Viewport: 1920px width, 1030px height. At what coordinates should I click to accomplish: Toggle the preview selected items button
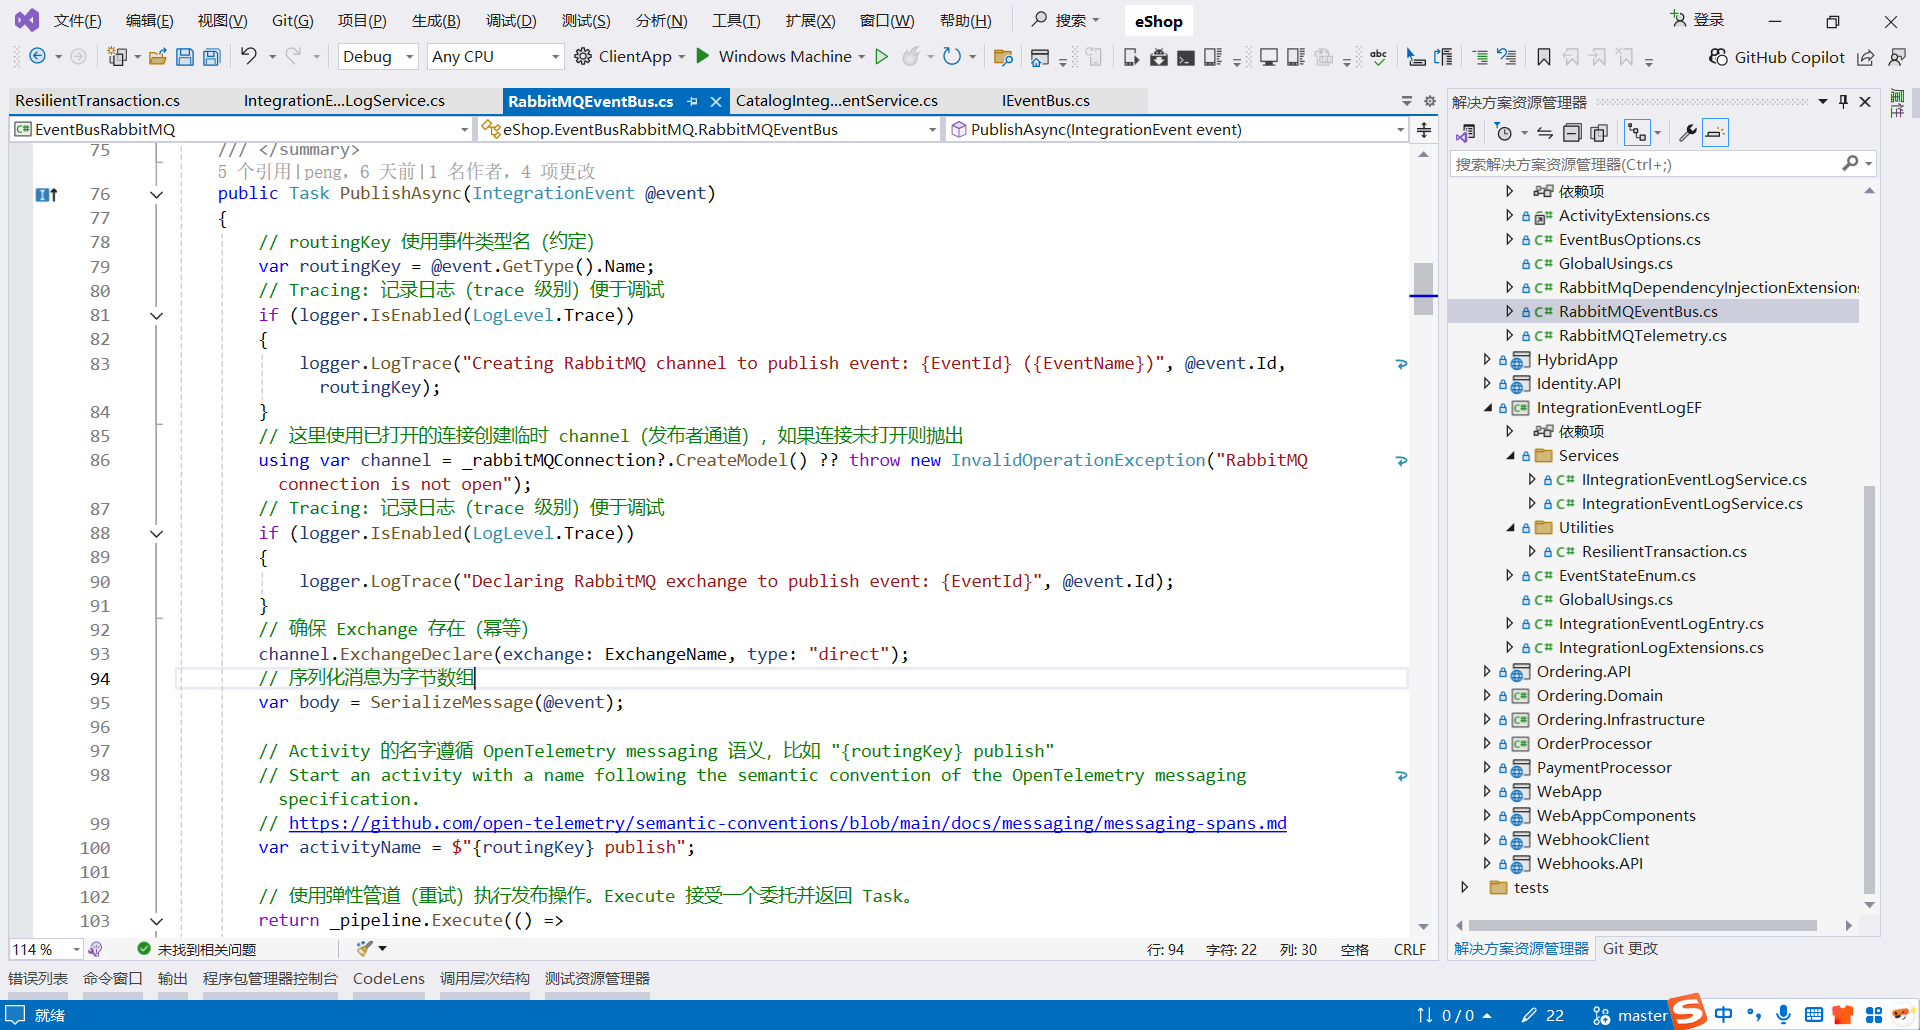point(1715,133)
